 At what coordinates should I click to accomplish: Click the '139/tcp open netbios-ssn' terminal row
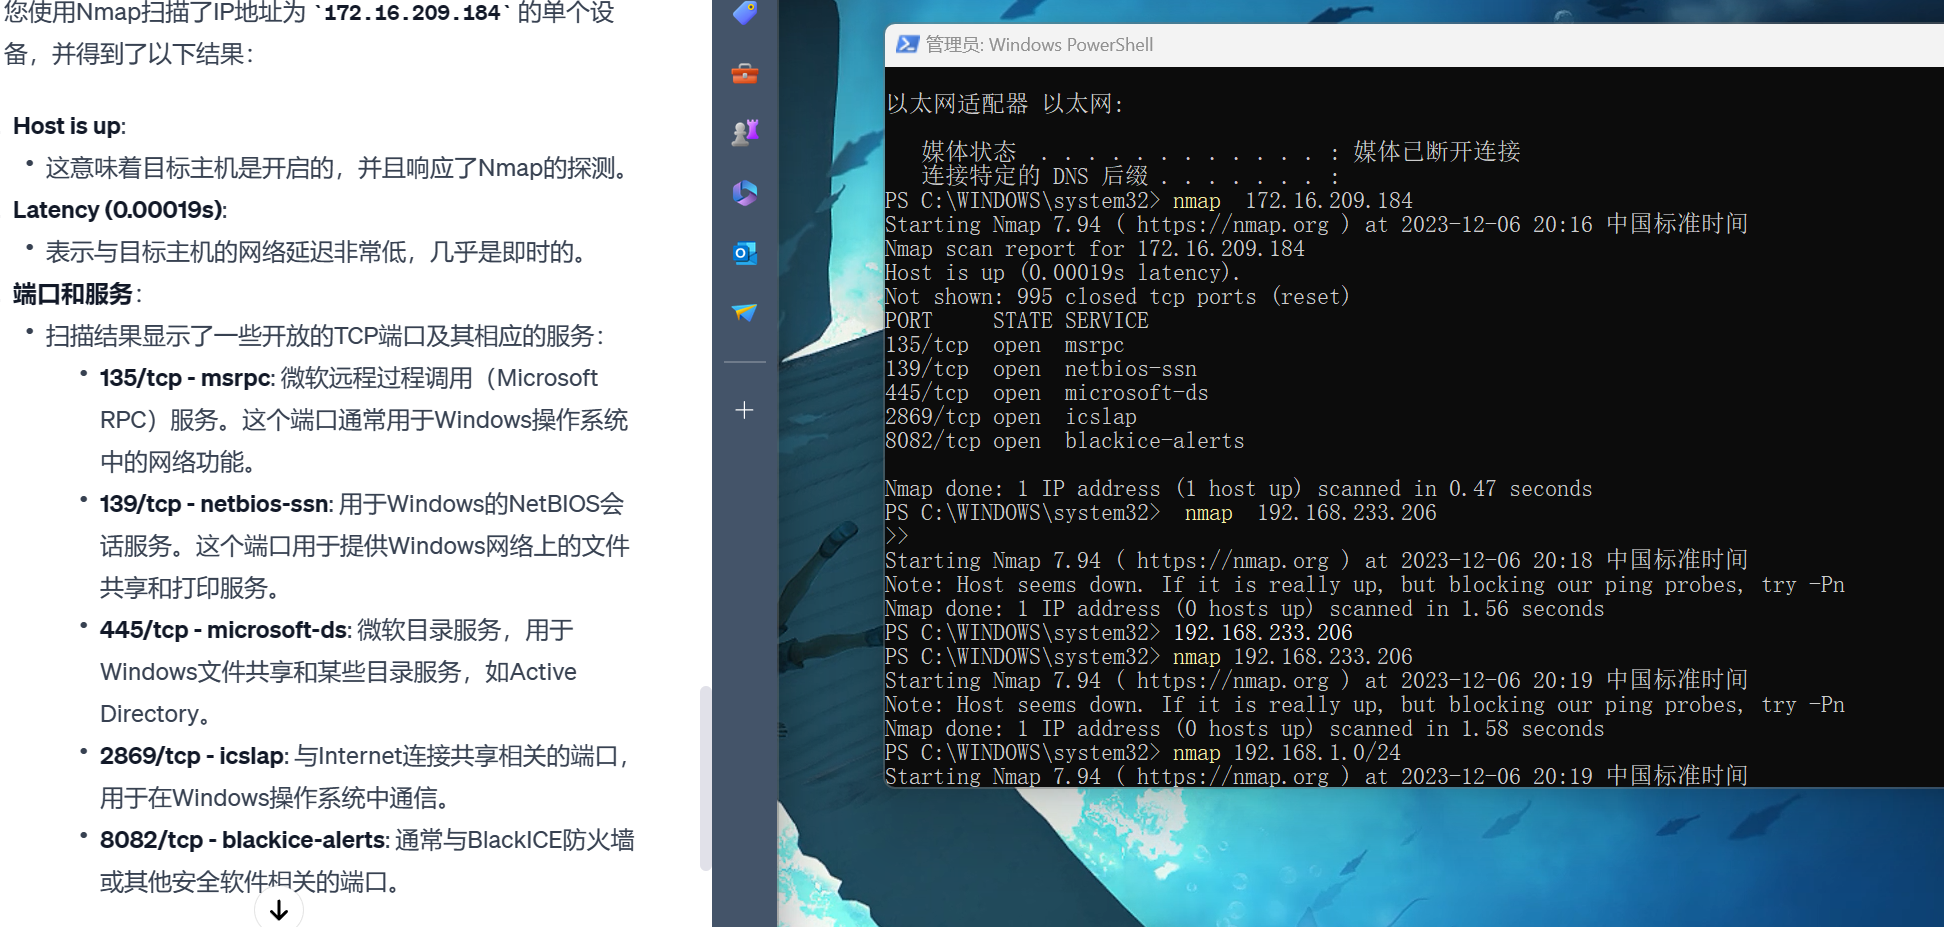(1041, 369)
